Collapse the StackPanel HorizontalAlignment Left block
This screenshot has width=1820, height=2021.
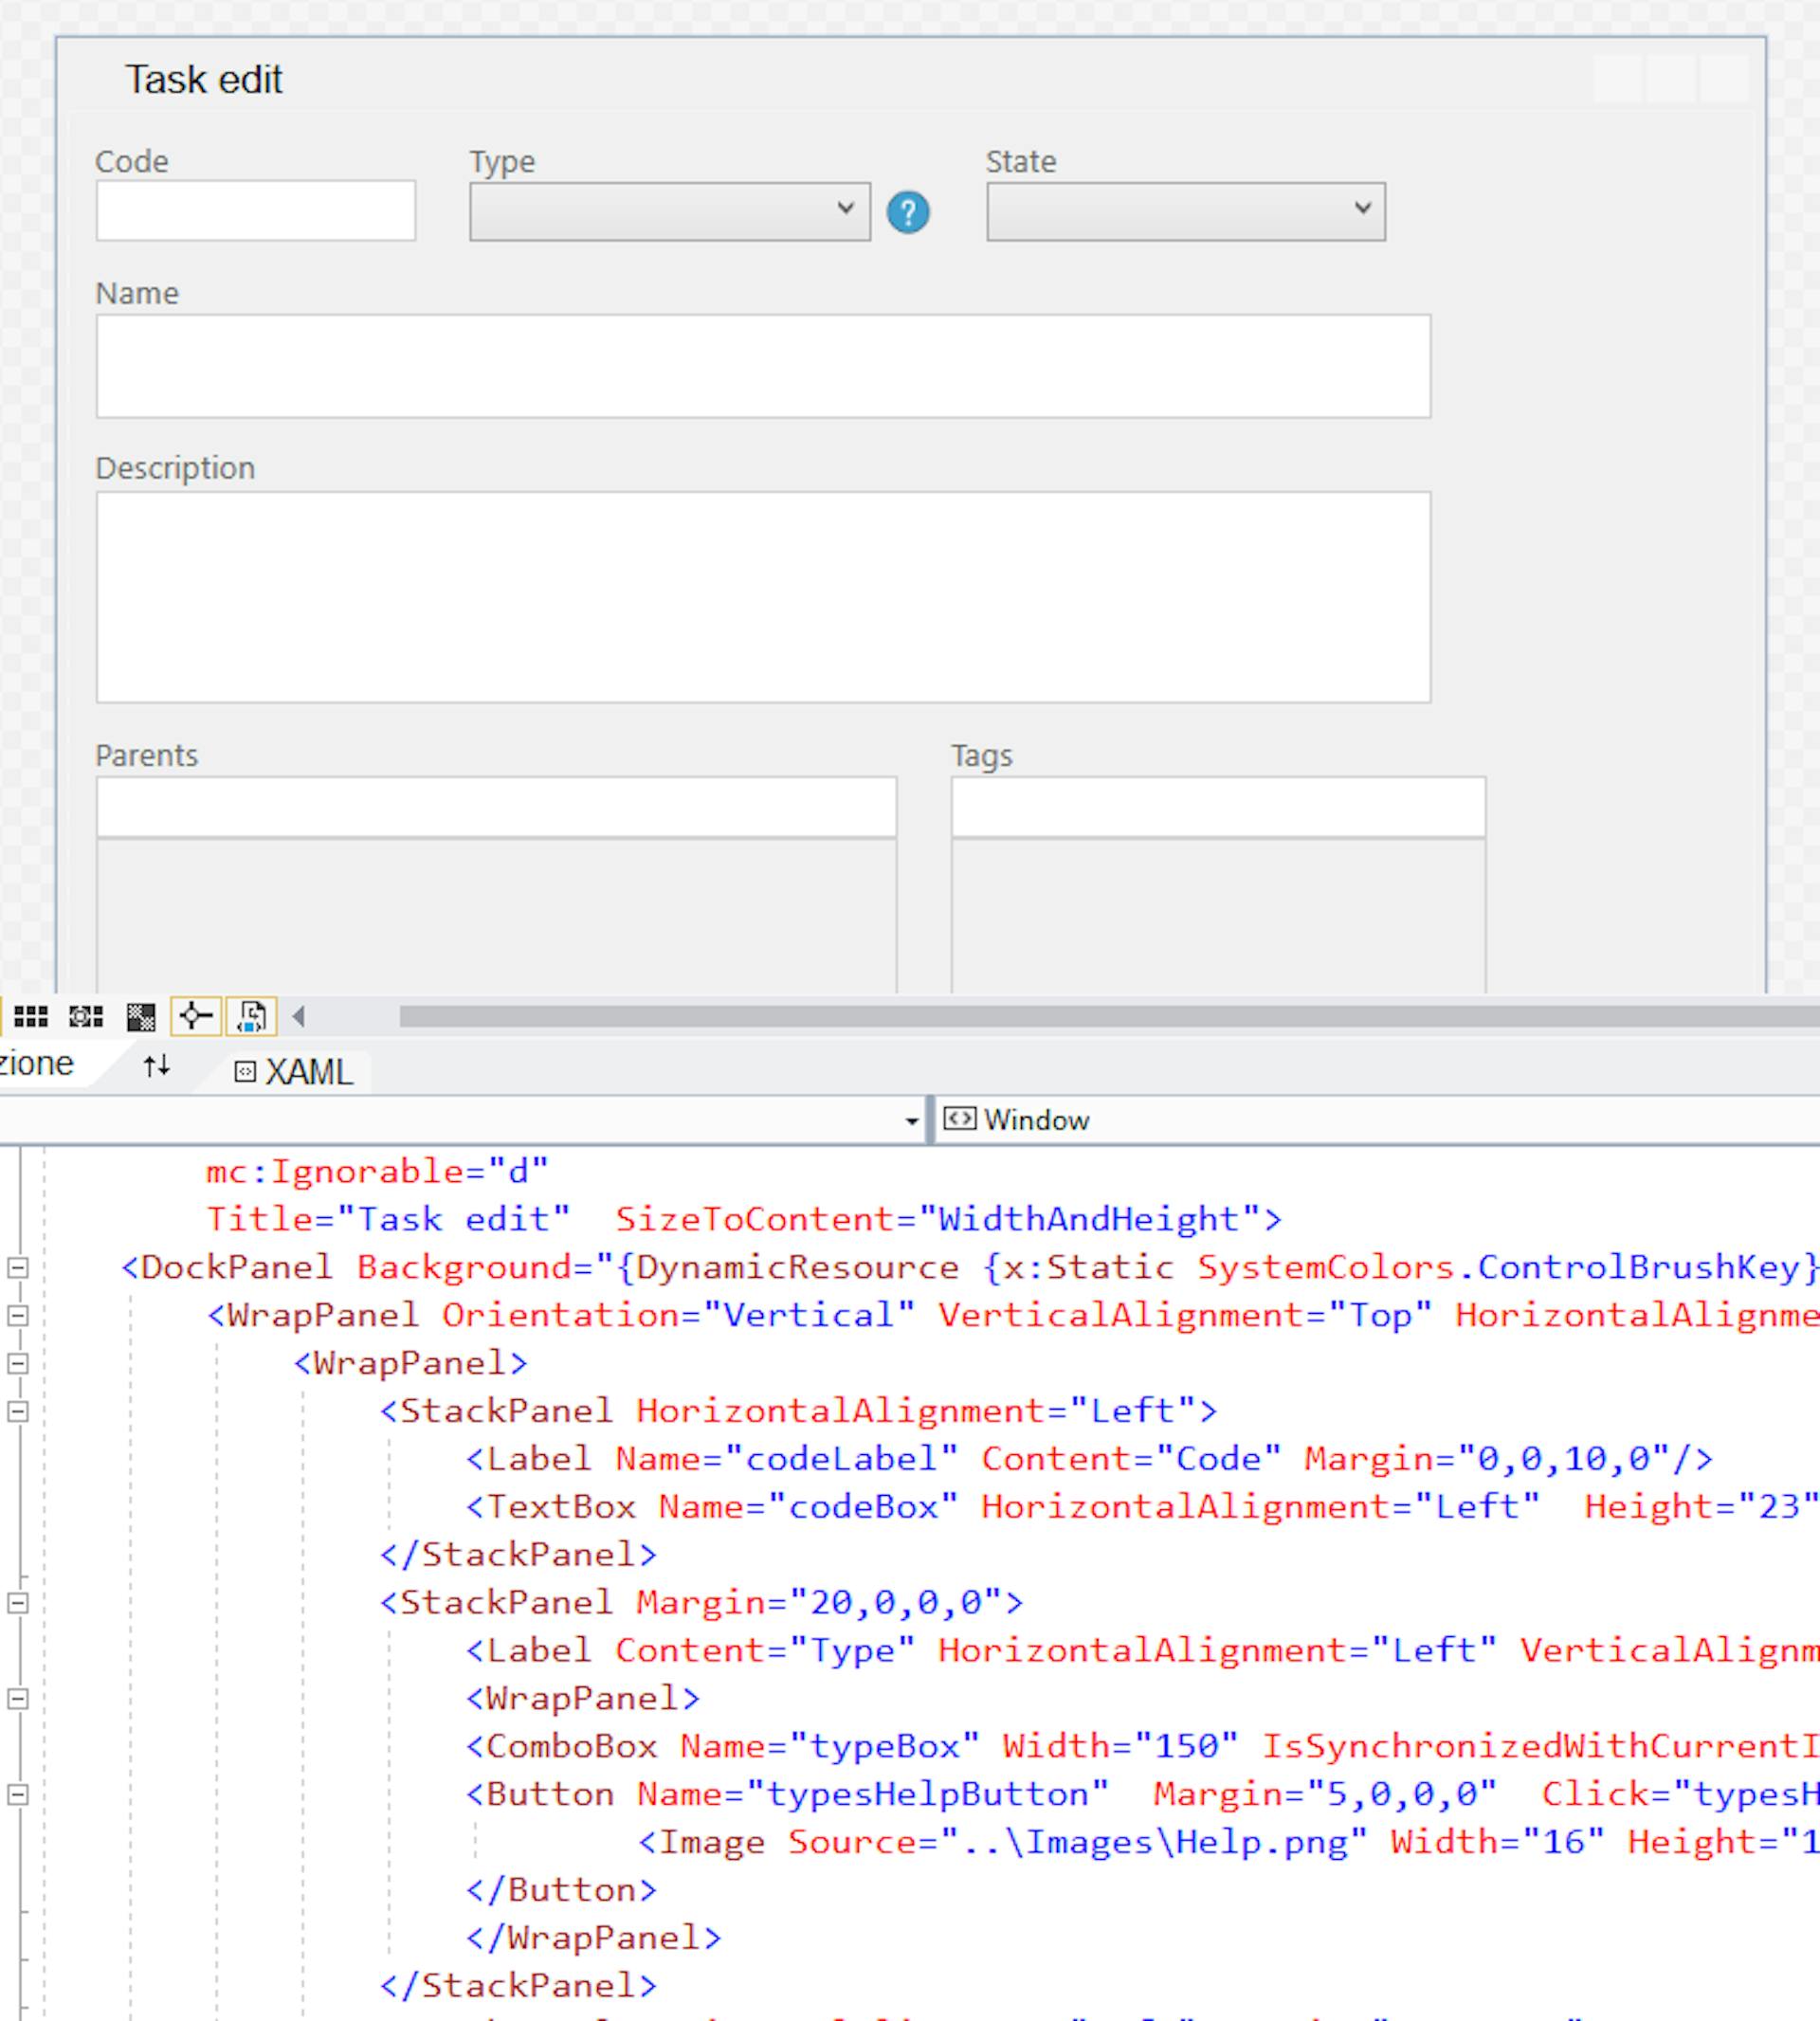pos(18,1411)
